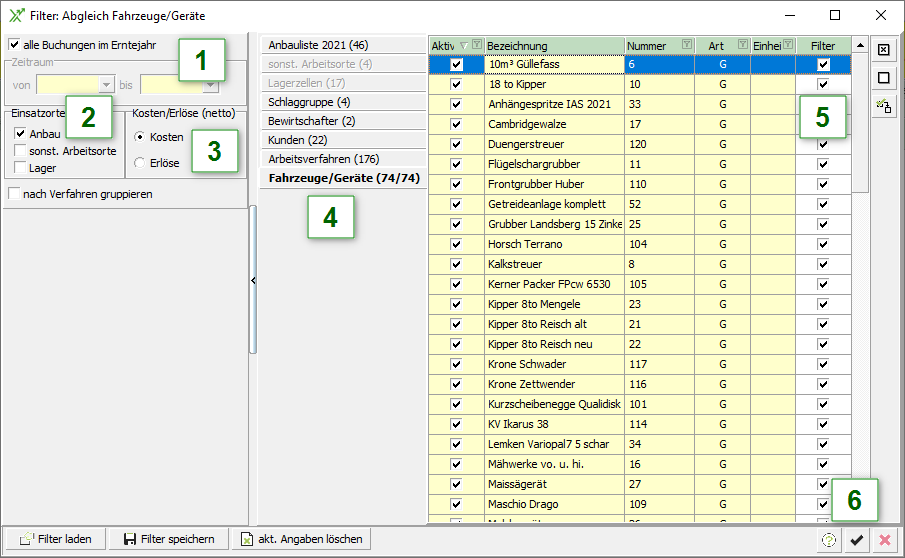Click the deselect-all icon with X box

click(883, 49)
